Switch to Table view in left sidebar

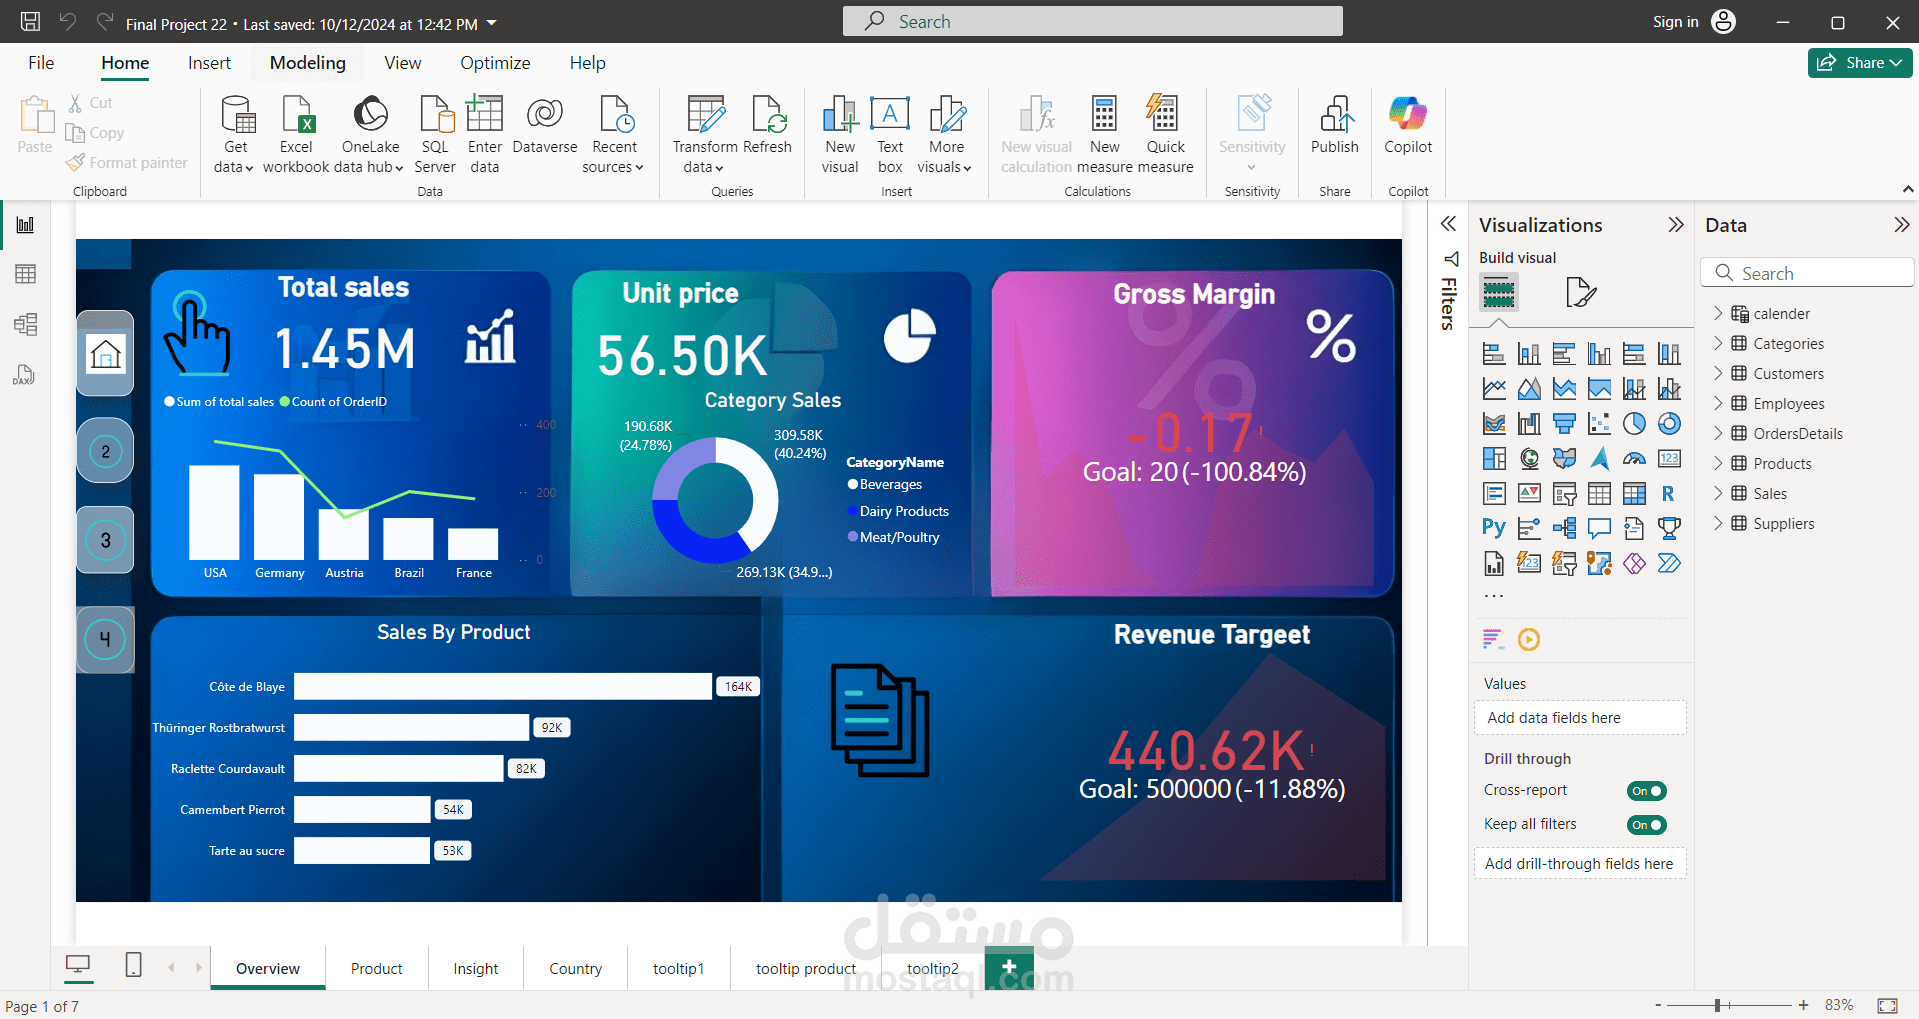[x=25, y=274]
